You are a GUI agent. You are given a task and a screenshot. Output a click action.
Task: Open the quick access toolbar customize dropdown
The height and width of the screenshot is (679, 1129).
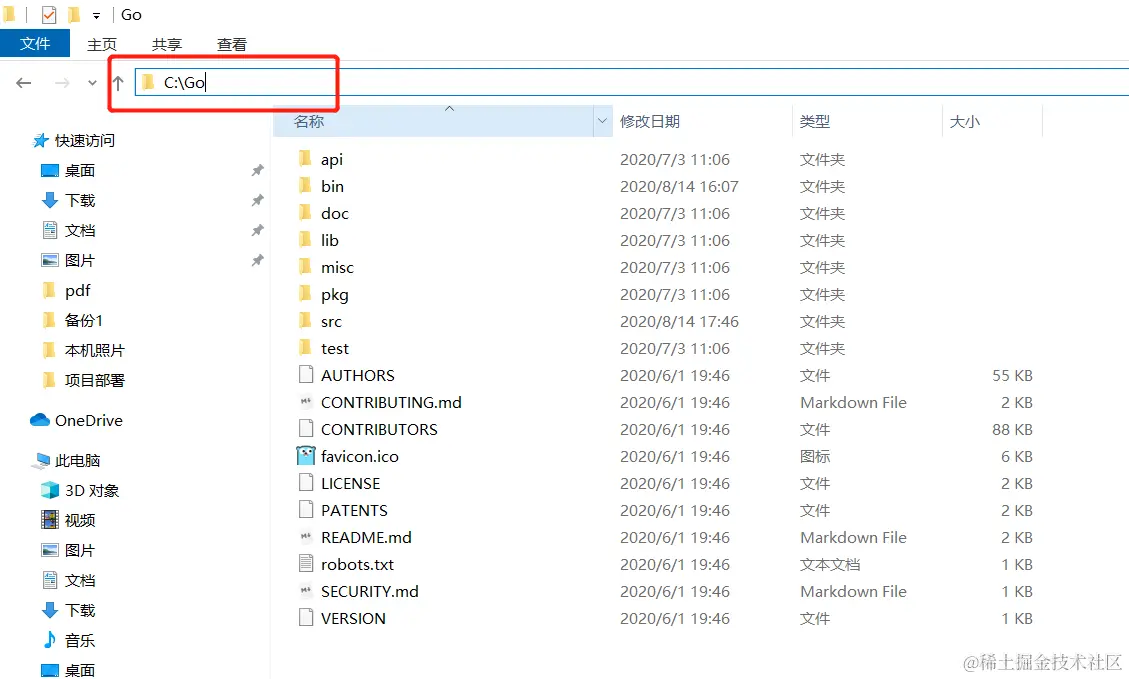click(x=96, y=15)
